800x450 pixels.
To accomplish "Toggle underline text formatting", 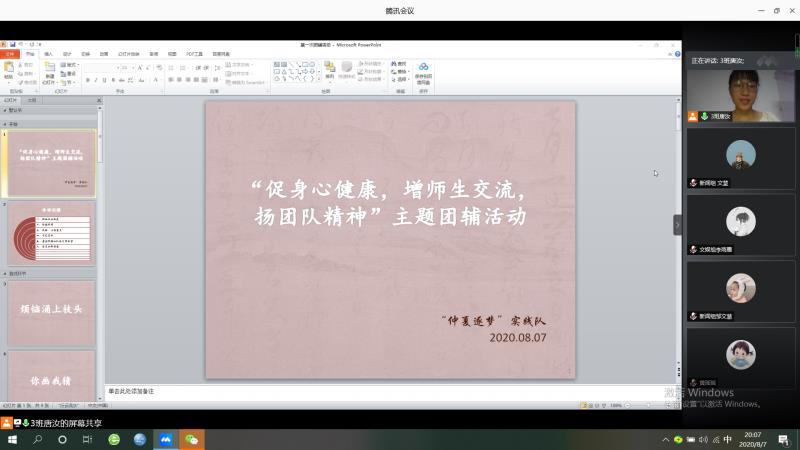I will pos(106,80).
